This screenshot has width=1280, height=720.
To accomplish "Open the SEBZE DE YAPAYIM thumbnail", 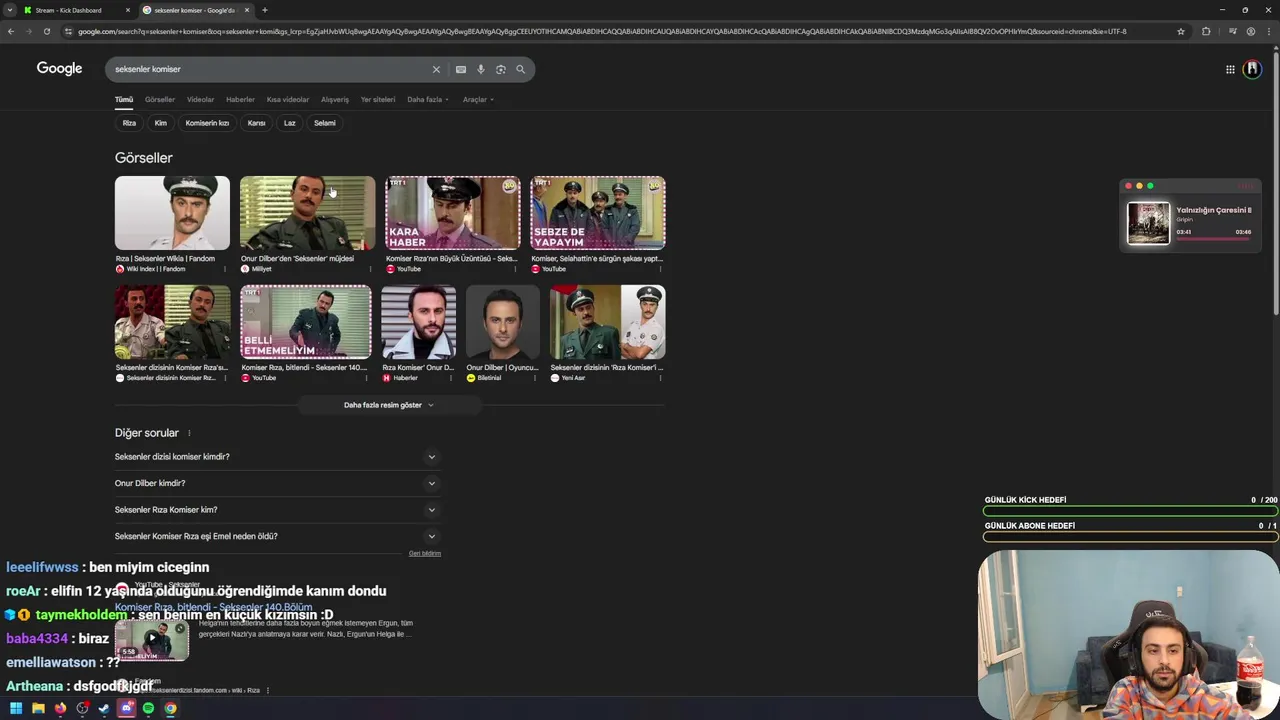I will pyautogui.click(x=598, y=213).
